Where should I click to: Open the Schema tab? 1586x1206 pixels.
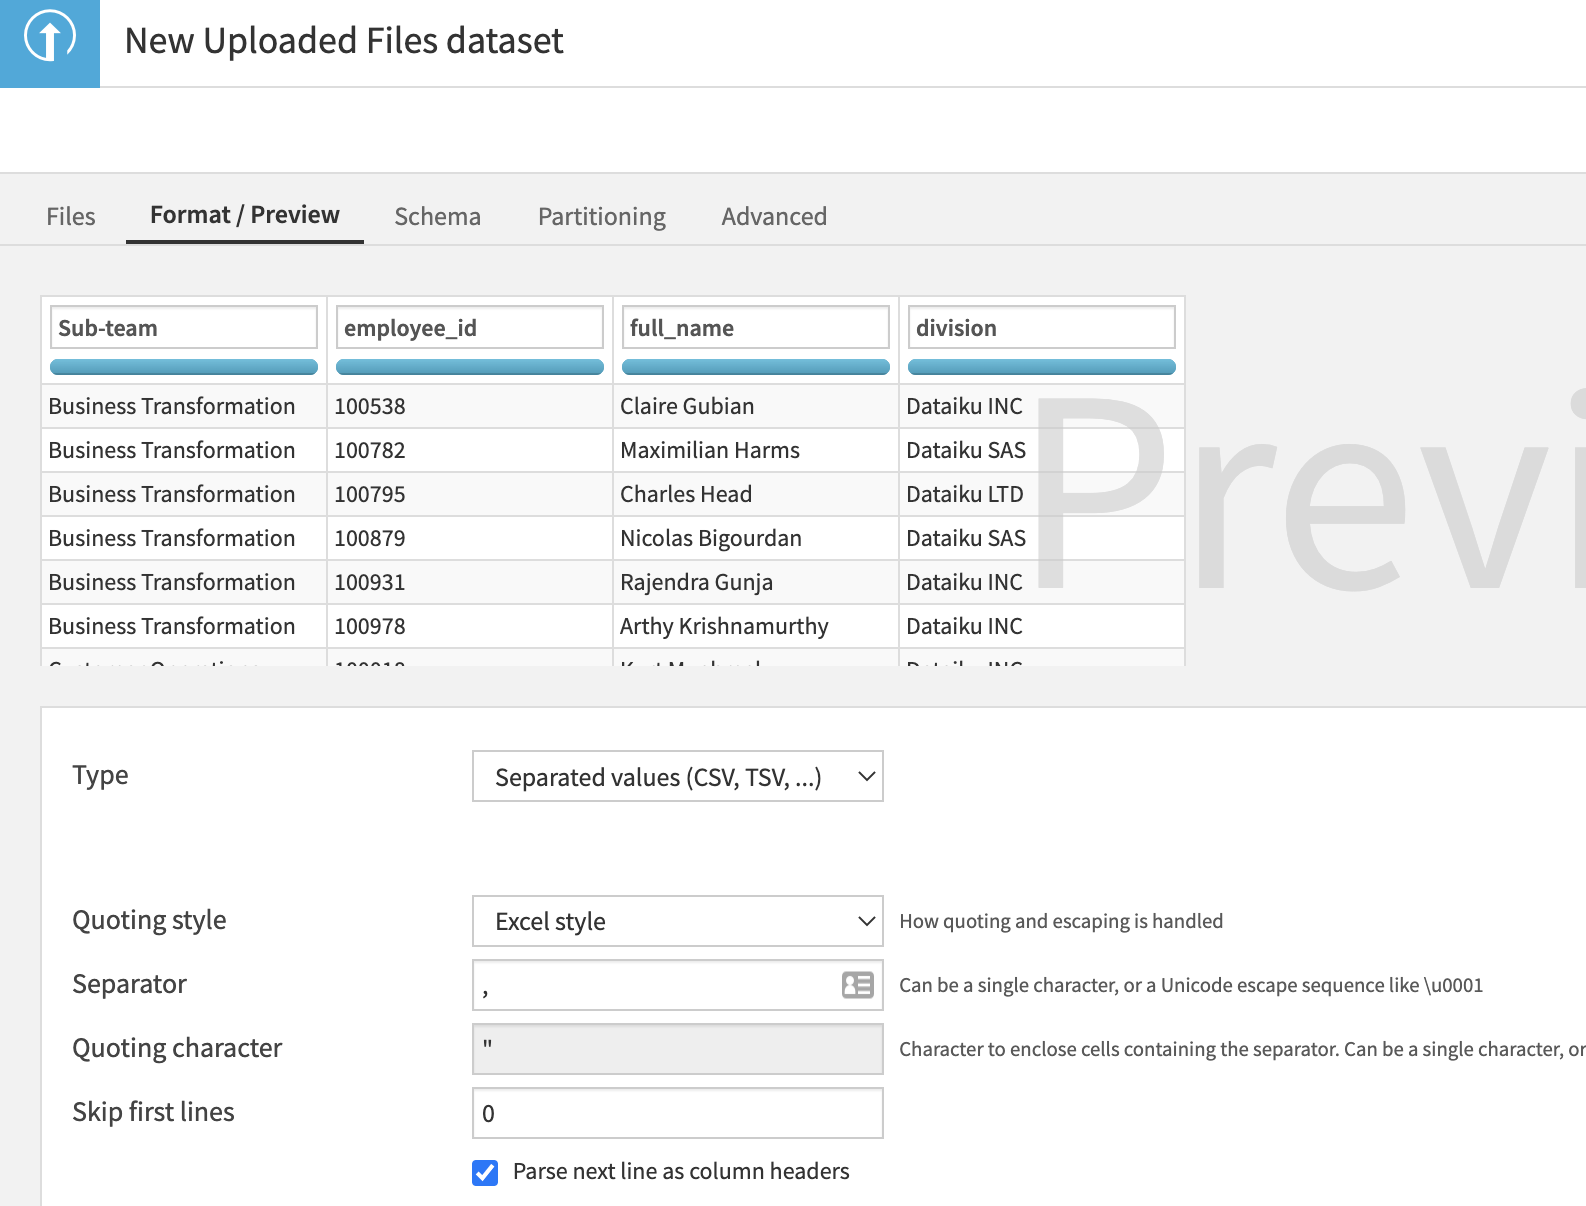click(x=437, y=216)
